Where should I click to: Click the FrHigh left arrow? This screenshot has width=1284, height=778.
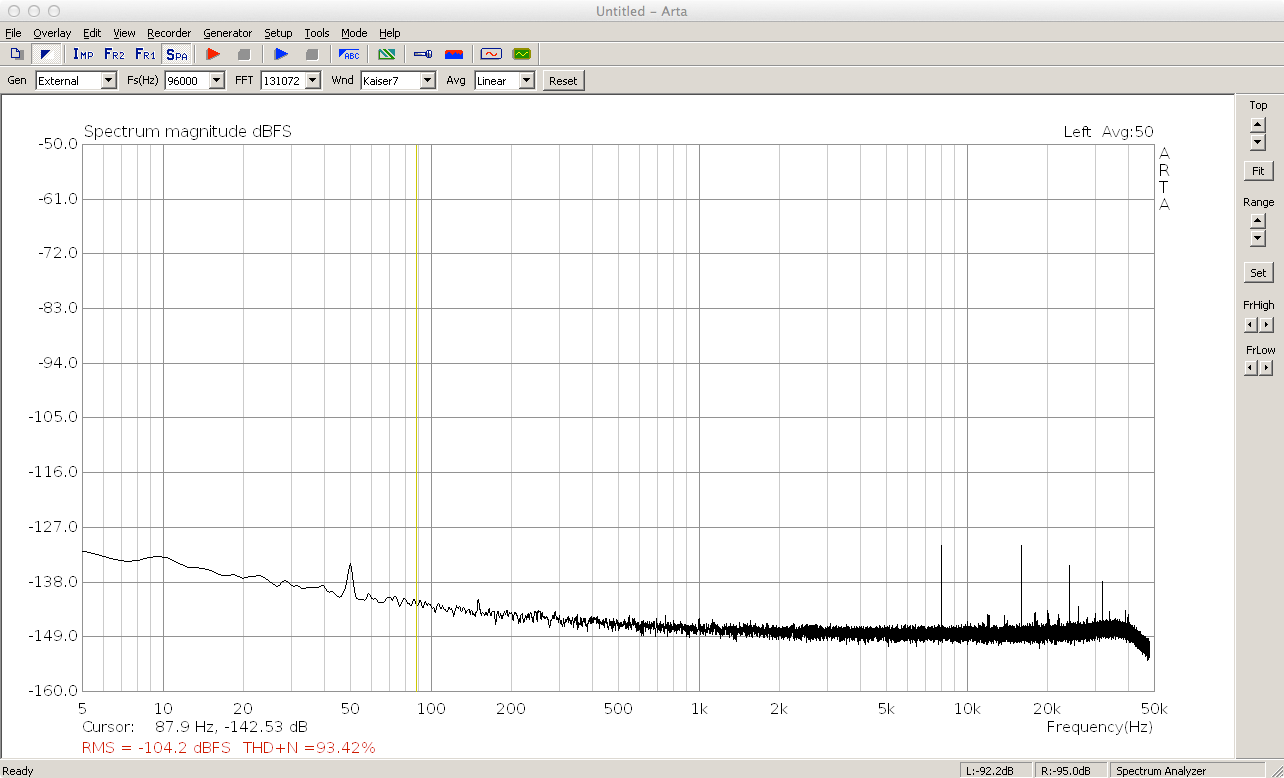point(1250,324)
